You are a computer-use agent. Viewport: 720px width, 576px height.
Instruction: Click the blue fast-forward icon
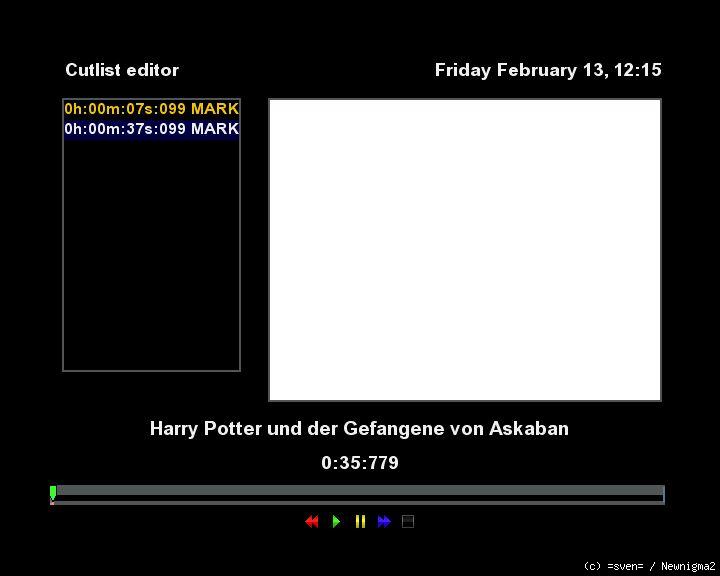[x=384, y=521]
